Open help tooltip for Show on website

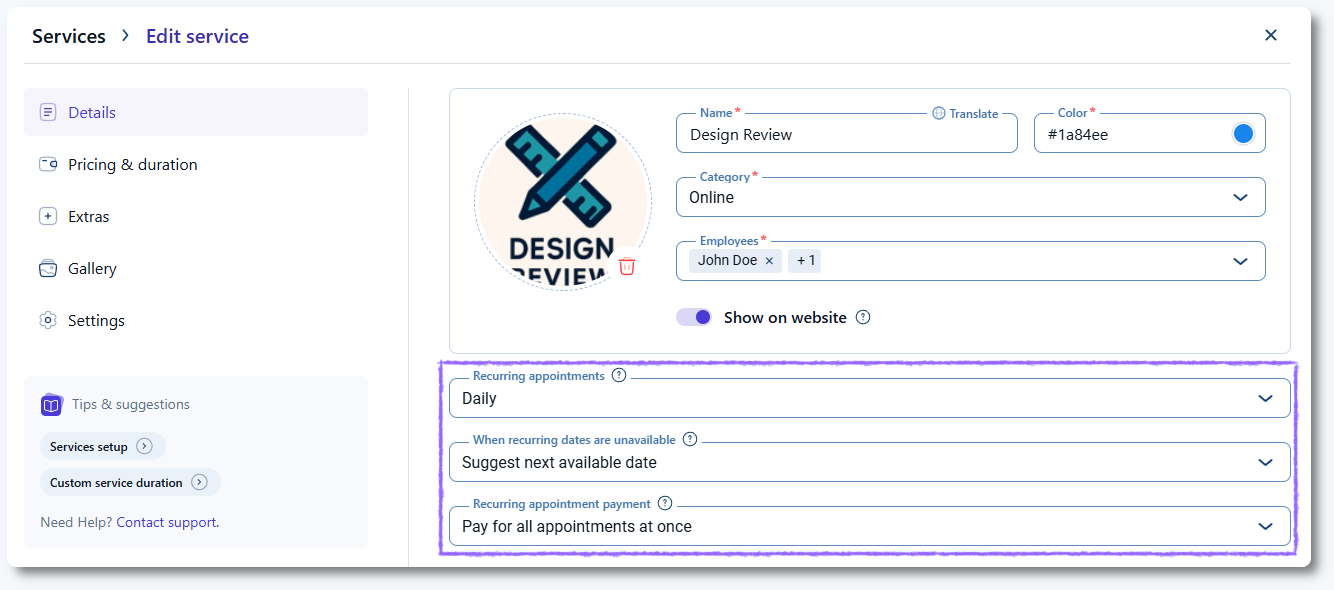point(863,318)
